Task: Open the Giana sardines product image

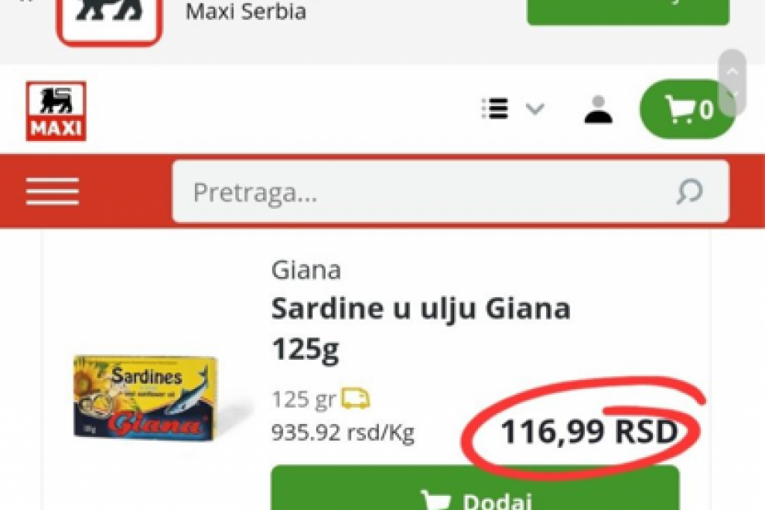Action: 145,398
